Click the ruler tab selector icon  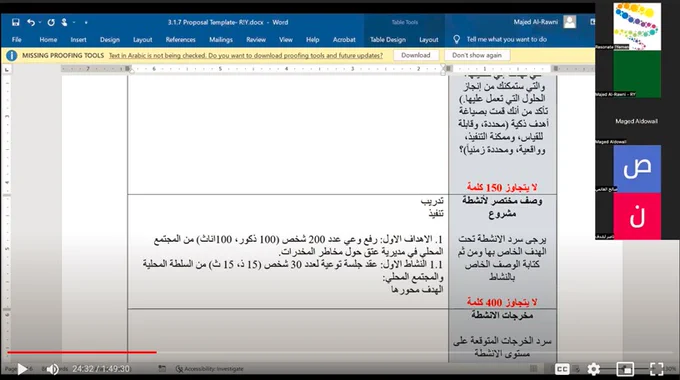[x=7, y=69]
